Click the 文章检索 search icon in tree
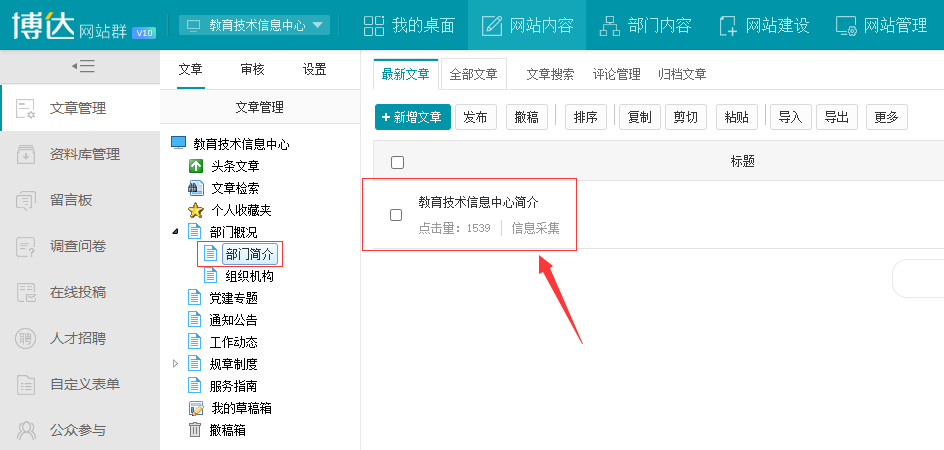This screenshot has height=450, width=944. coord(196,188)
